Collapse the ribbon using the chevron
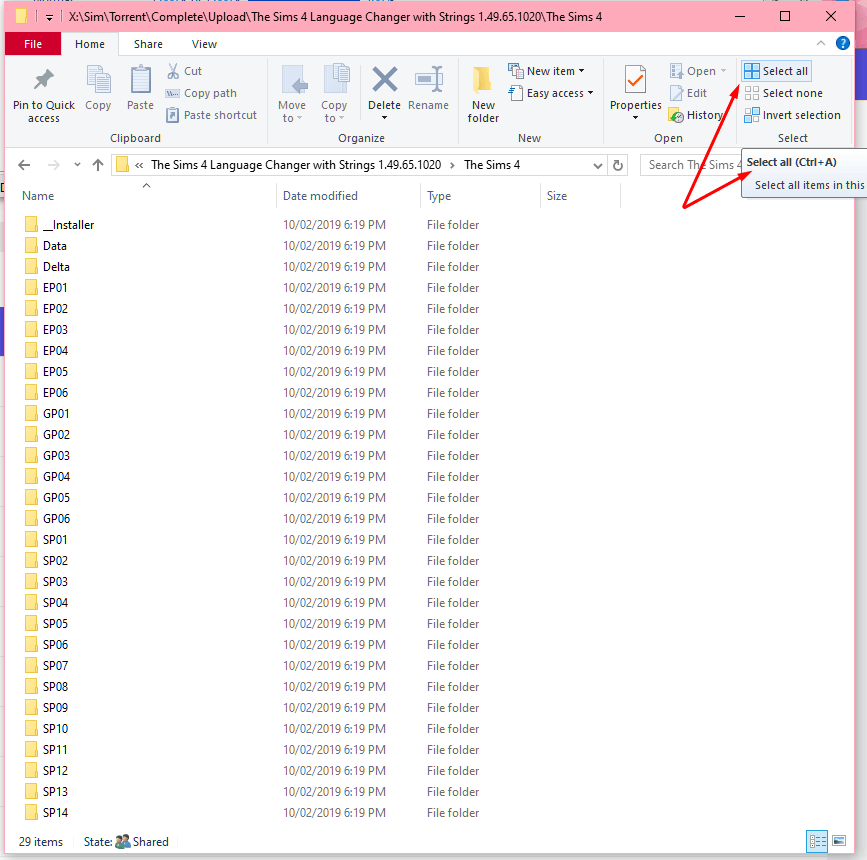The height and width of the screenshot is (860, 867). point(821,43)
